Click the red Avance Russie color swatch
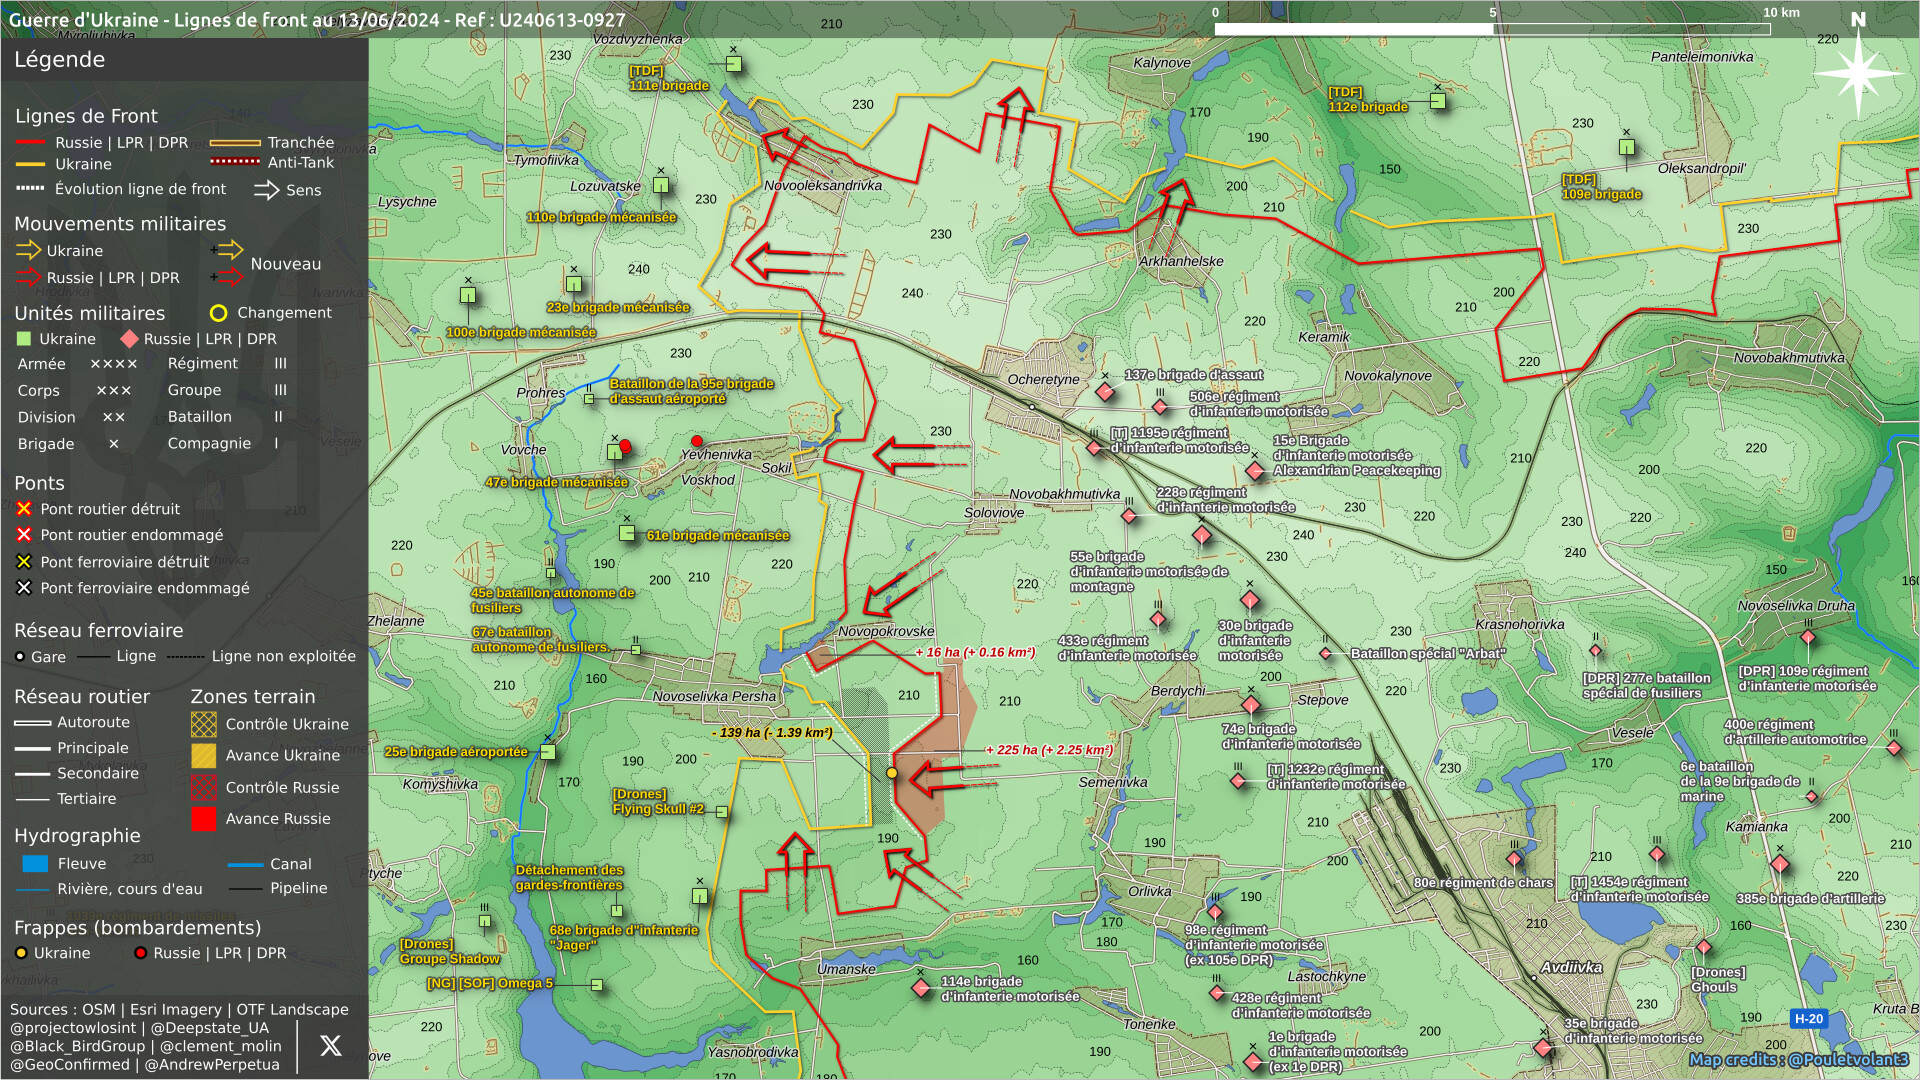The height and width of the screenshot is (1080, 1920). click(x=203, y=819)
